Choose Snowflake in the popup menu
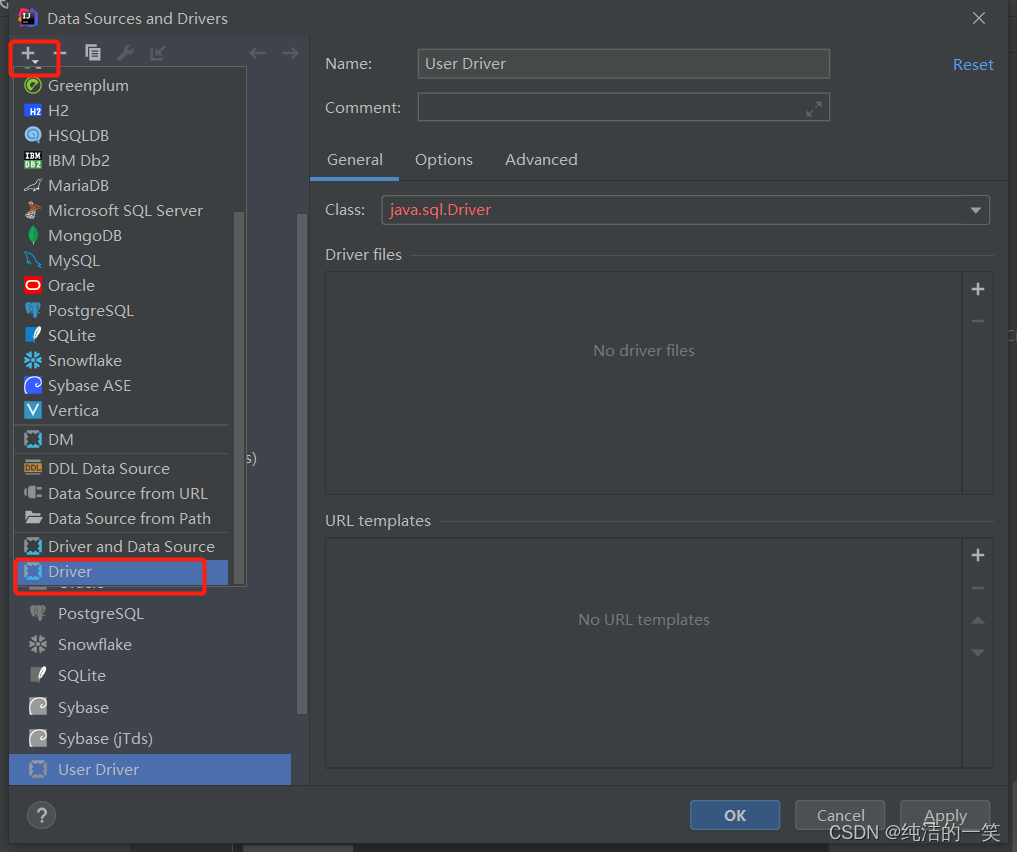This screenshot has height=852, width=1017. coord(121,361)
